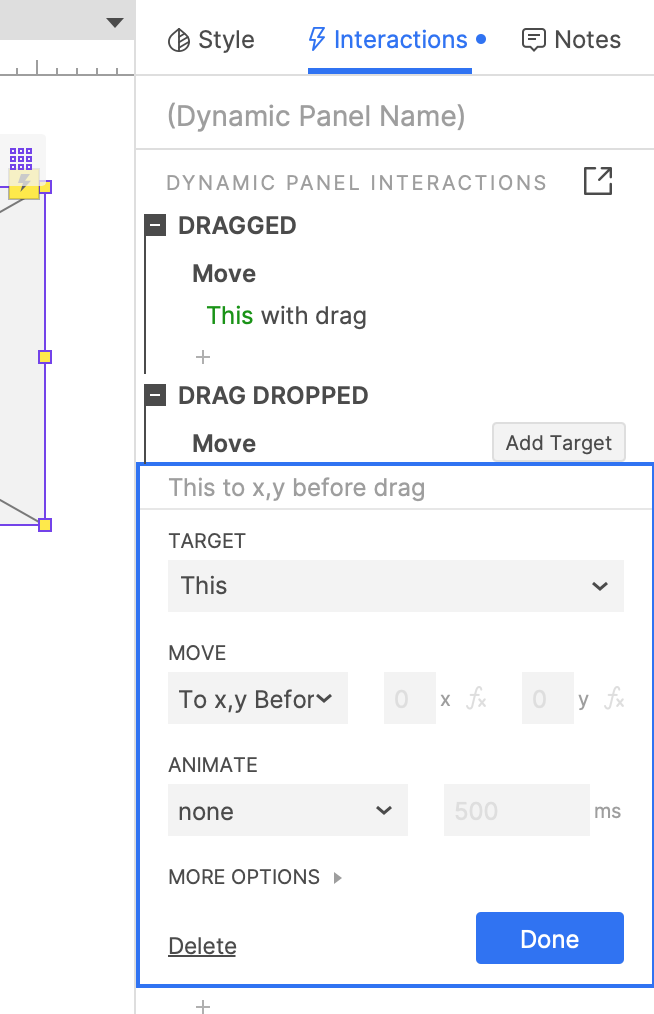This screenshot has height=1014, width=654.
Task: Collapse the DRAGGED event
Action: 155,226
